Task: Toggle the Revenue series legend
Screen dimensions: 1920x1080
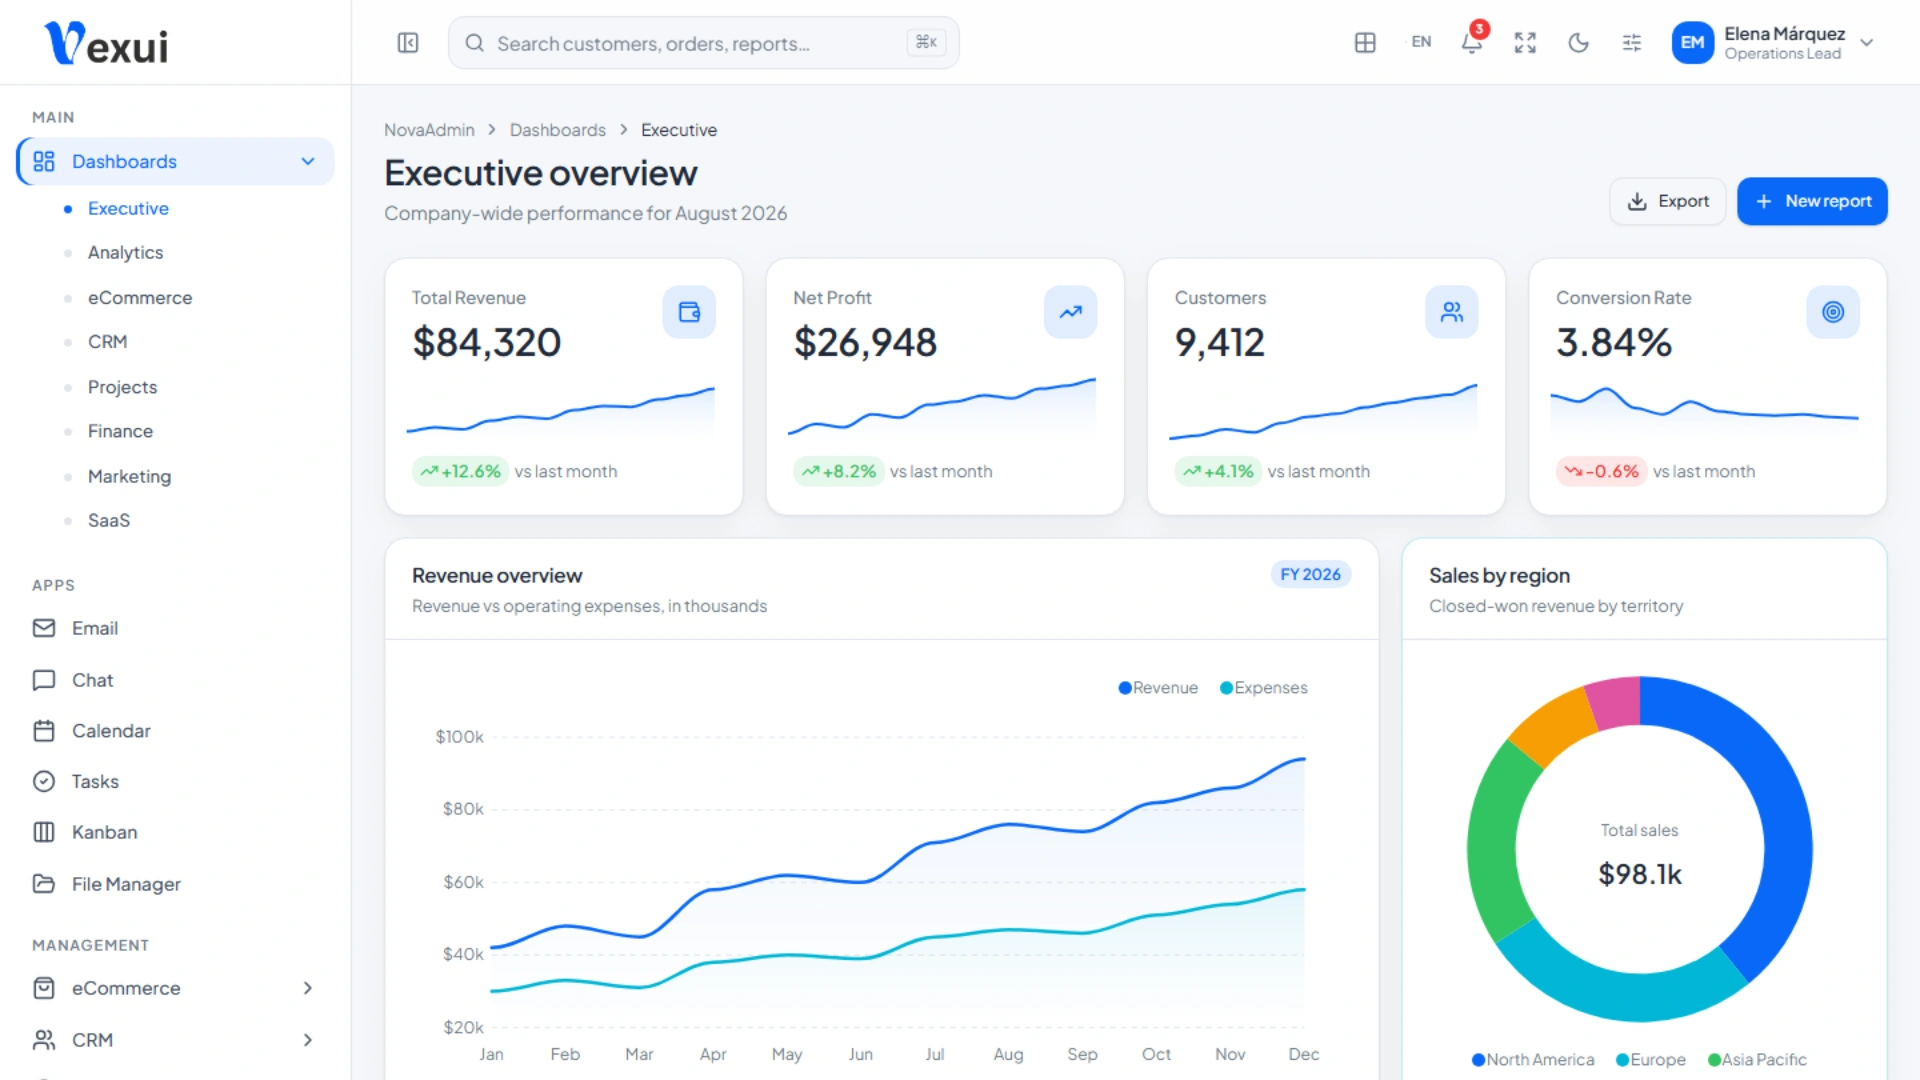Action: point(1158,688)
